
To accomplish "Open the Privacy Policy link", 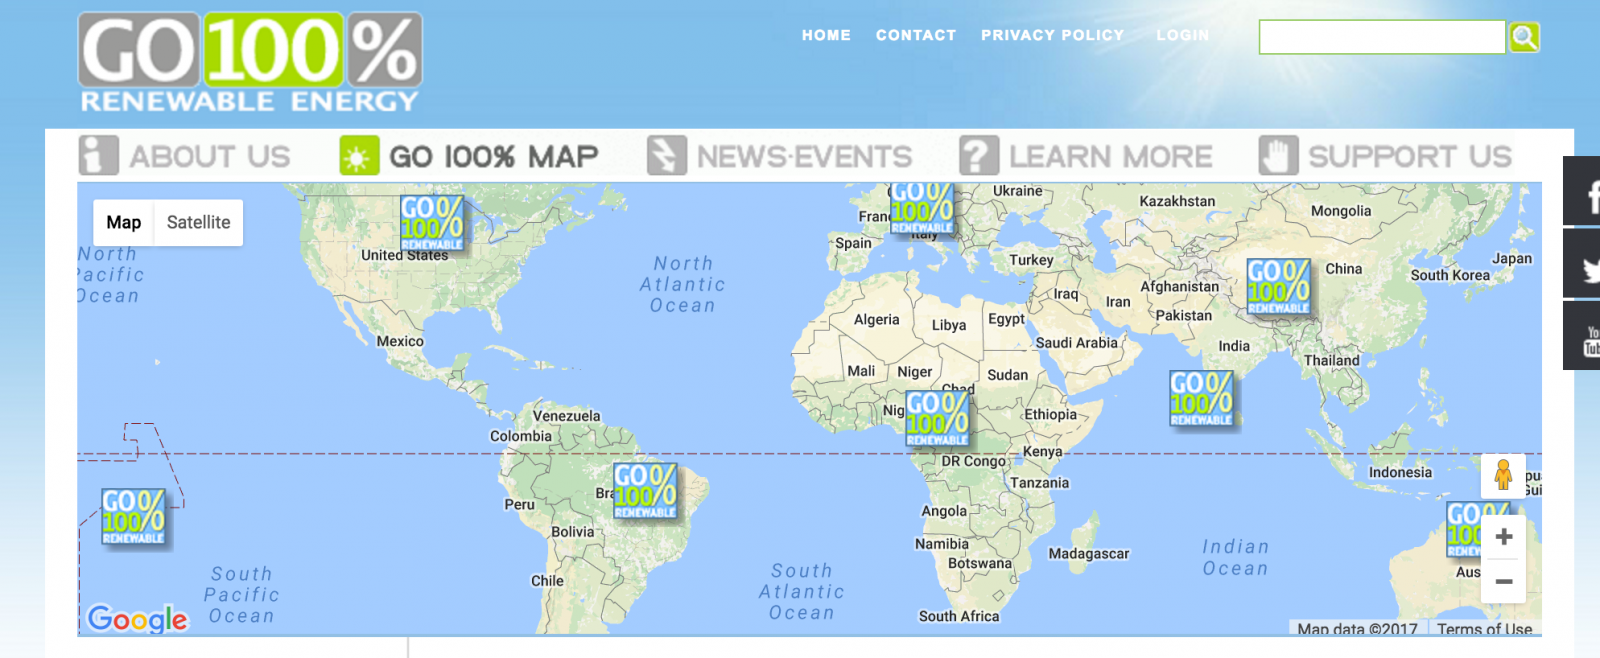I will click(x=1052, y=35).
